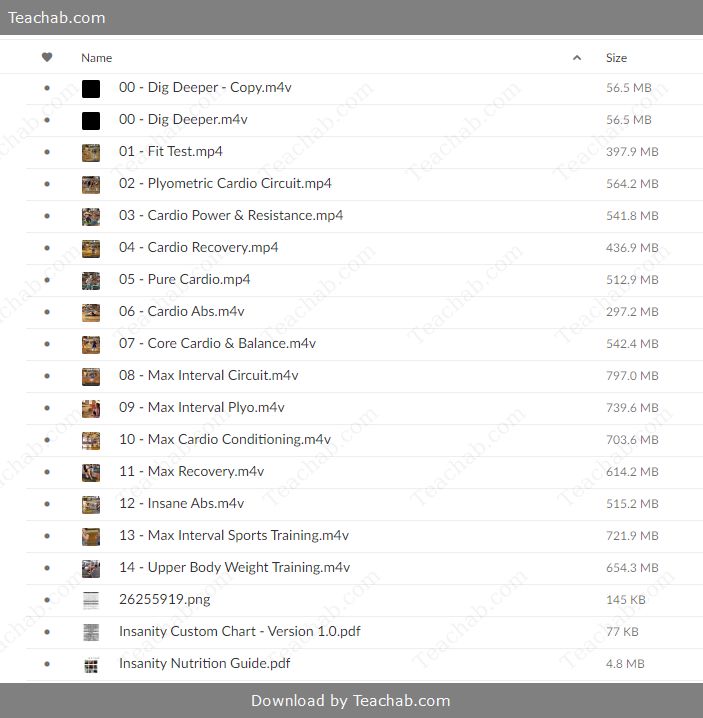Viewport: 703px width, 718px height.
Task: Toggle favorite dot for 14 - Upper Body Weight Training.m4v
Action: 47,568
